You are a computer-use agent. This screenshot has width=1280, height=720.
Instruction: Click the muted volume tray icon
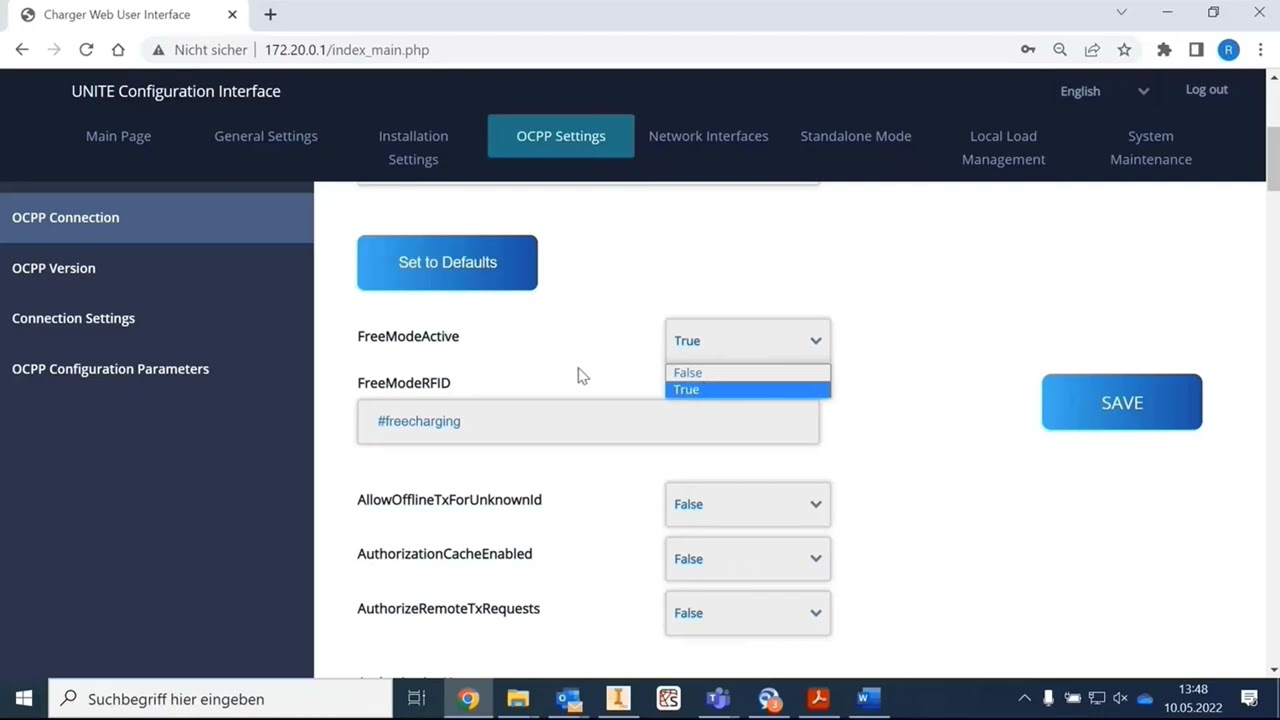click(1120, 699)
